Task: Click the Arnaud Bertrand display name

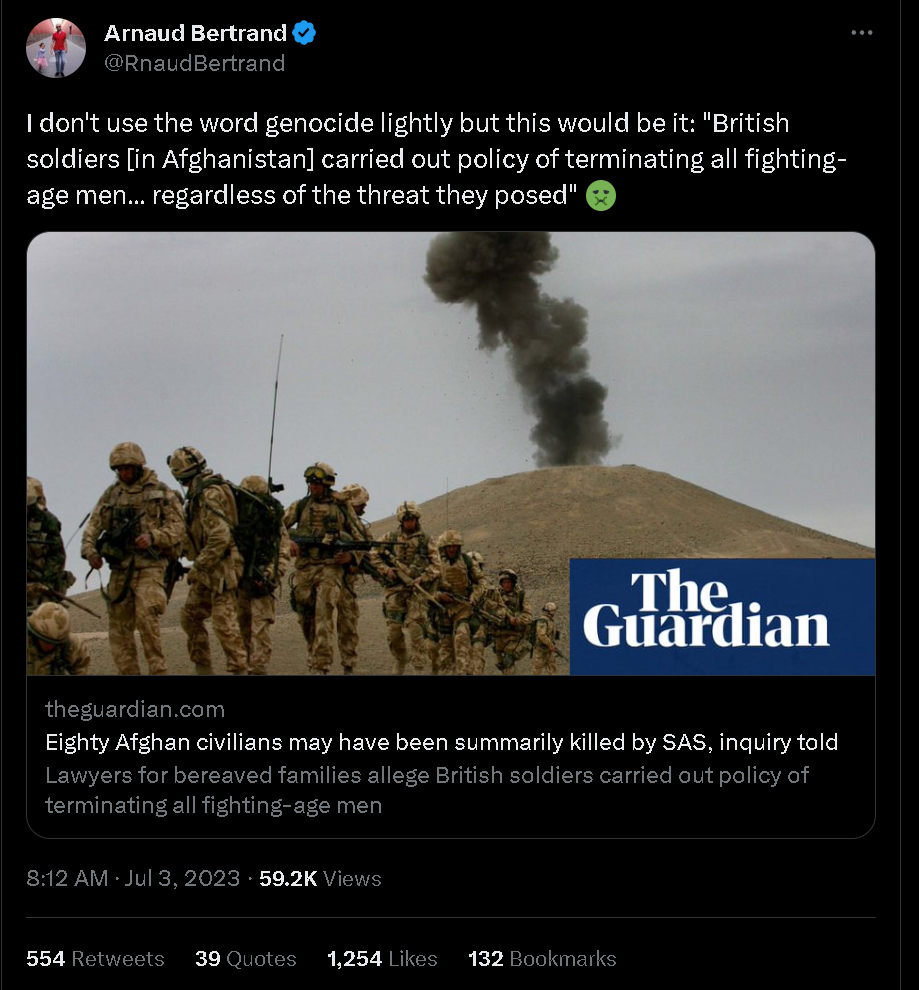Action: click(x=195, y=33)
